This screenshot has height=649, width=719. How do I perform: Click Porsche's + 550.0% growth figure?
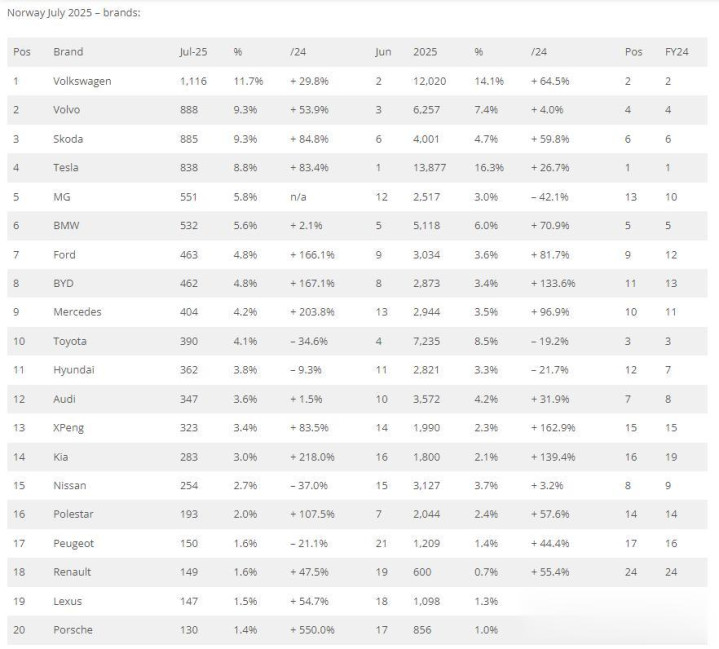point(312,630)
